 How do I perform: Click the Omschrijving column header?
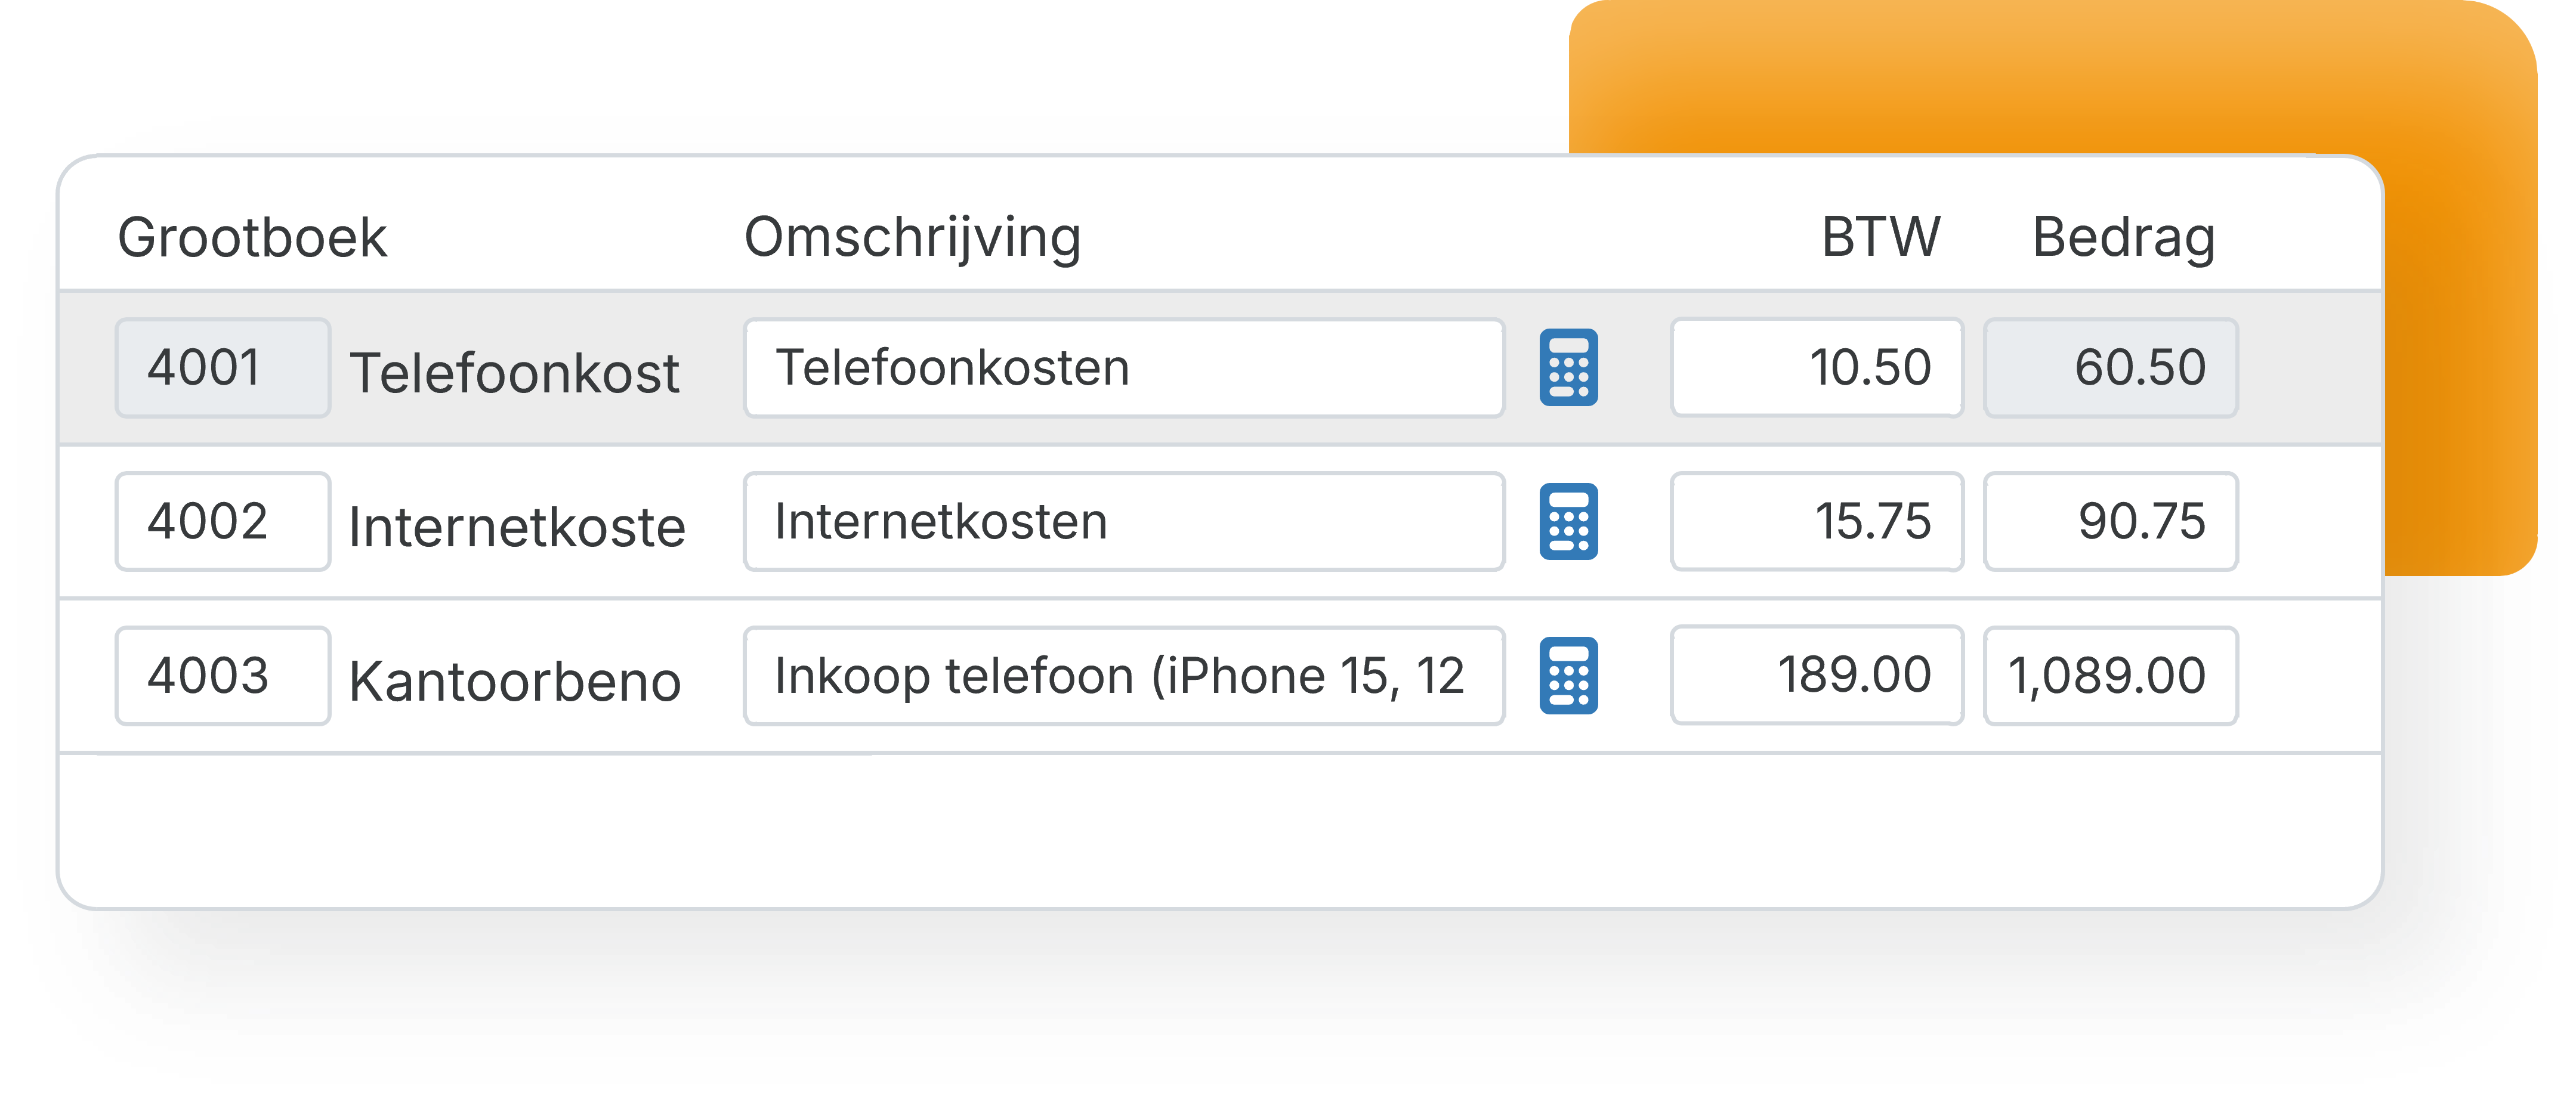[912, 238]
